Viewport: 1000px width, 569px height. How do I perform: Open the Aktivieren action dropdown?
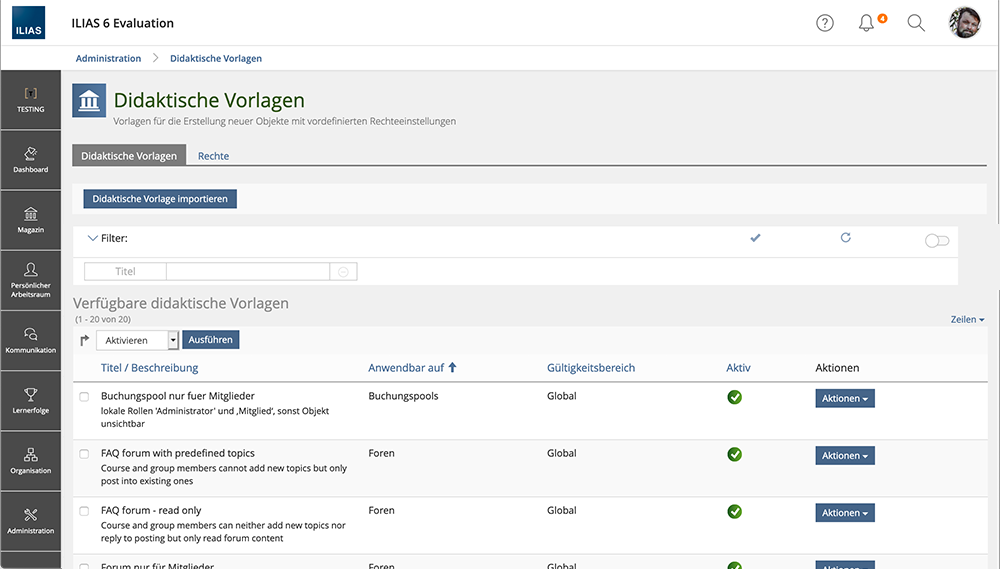pyautogui.click(x=137, y=340)
